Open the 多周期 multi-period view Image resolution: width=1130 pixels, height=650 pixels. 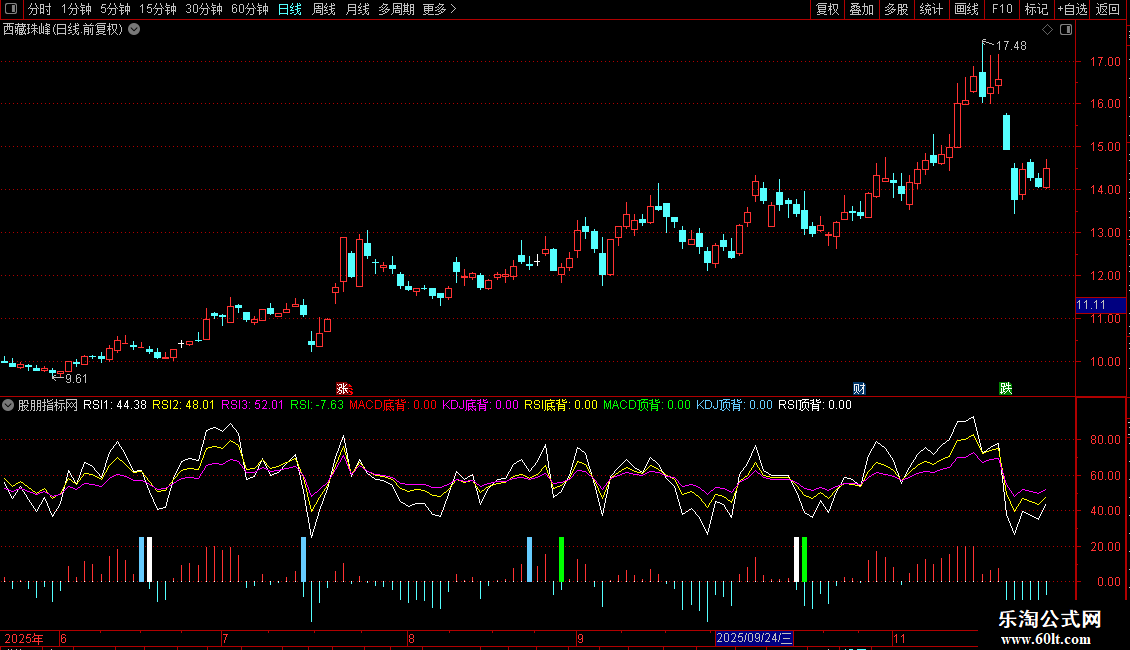pyautogui.click(x=396, y=9)
